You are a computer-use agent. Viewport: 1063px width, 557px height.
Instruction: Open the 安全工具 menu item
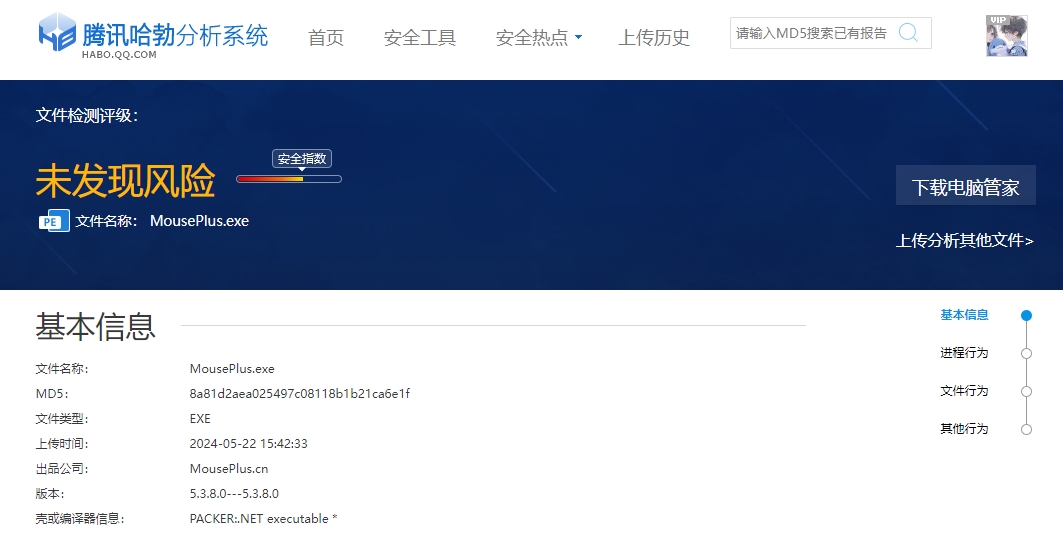click(420, 38)
